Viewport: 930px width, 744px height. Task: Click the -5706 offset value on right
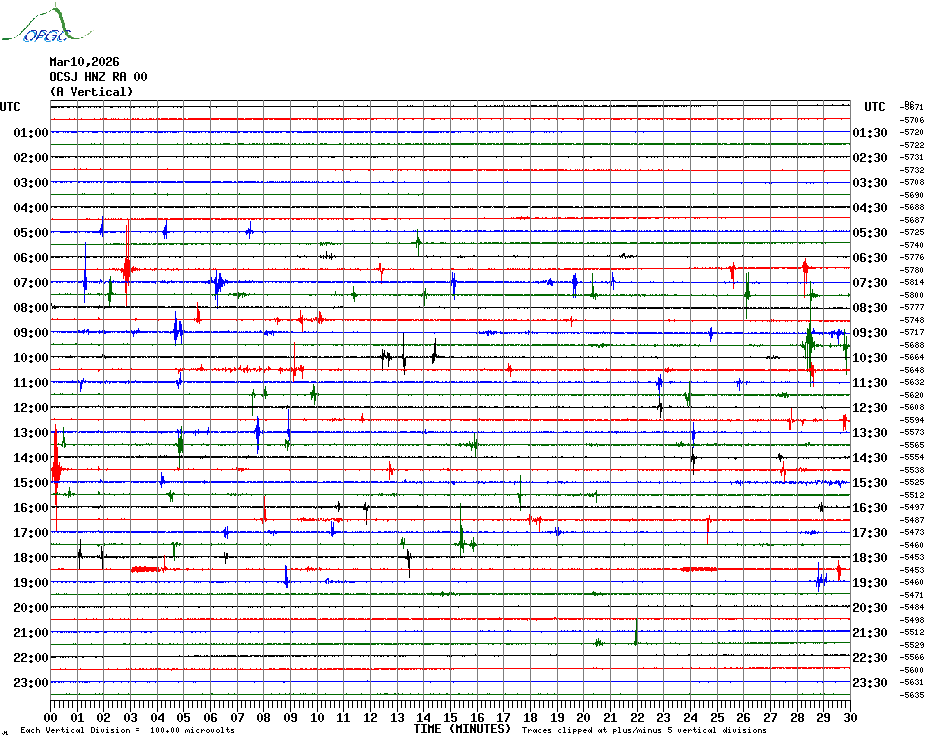point(912,120)
